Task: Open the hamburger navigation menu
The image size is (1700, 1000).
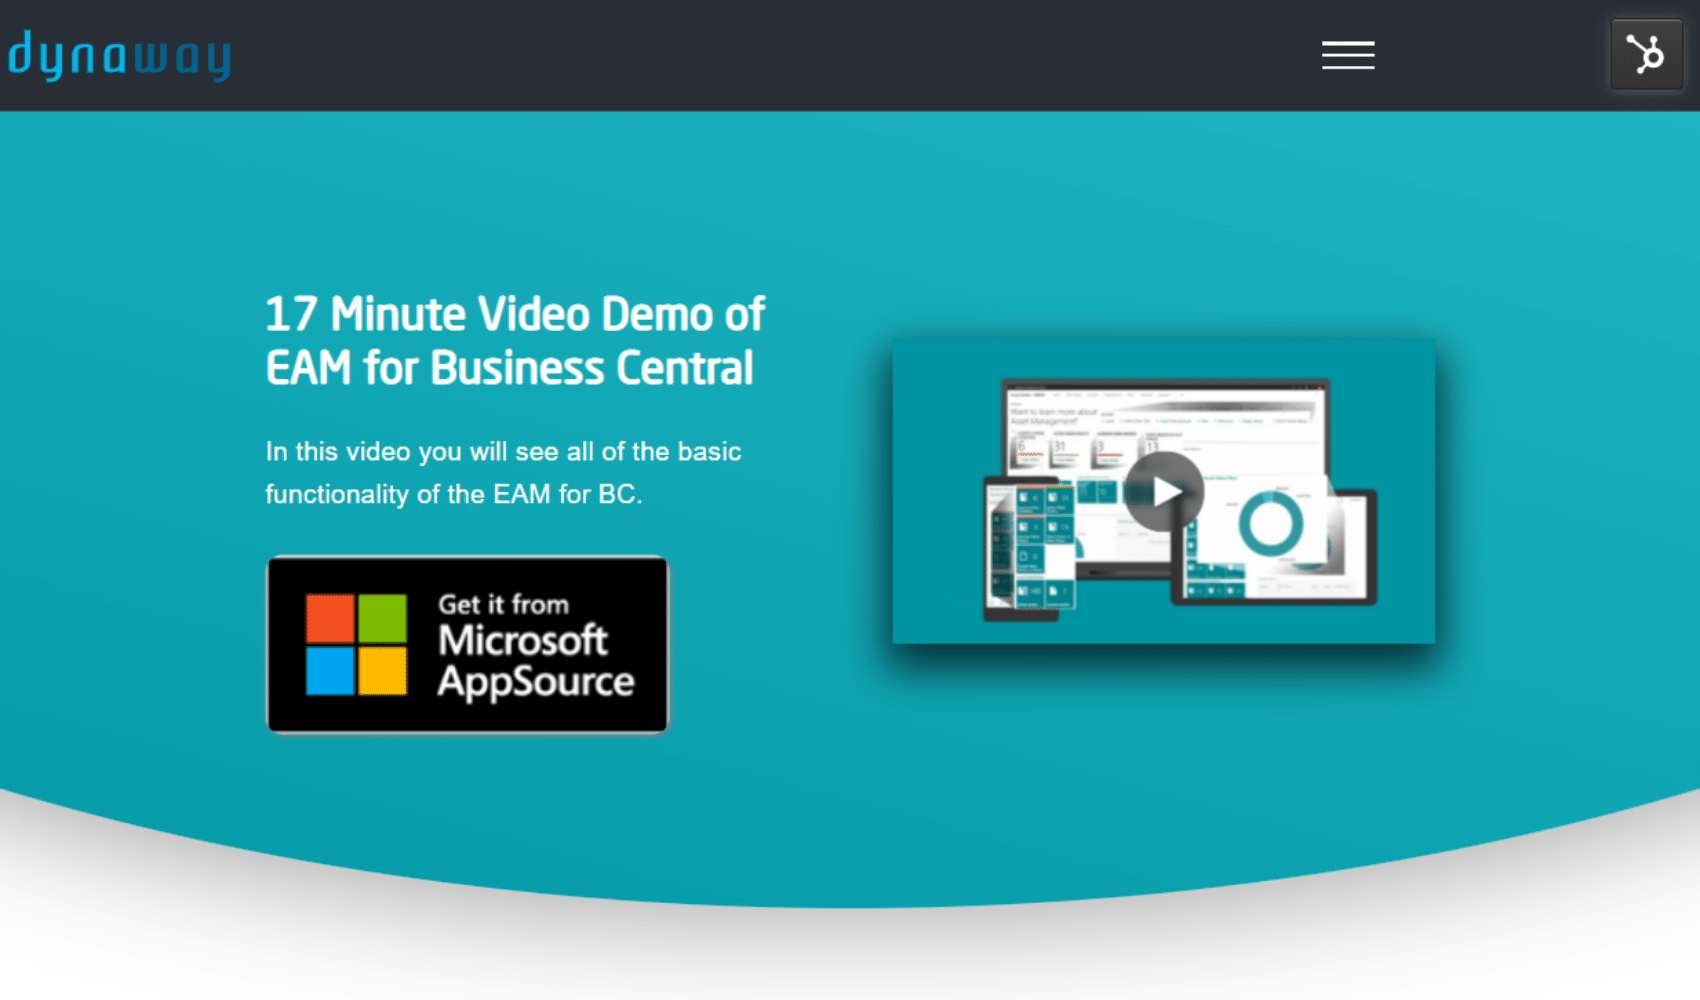Action: click(1348, 55)
